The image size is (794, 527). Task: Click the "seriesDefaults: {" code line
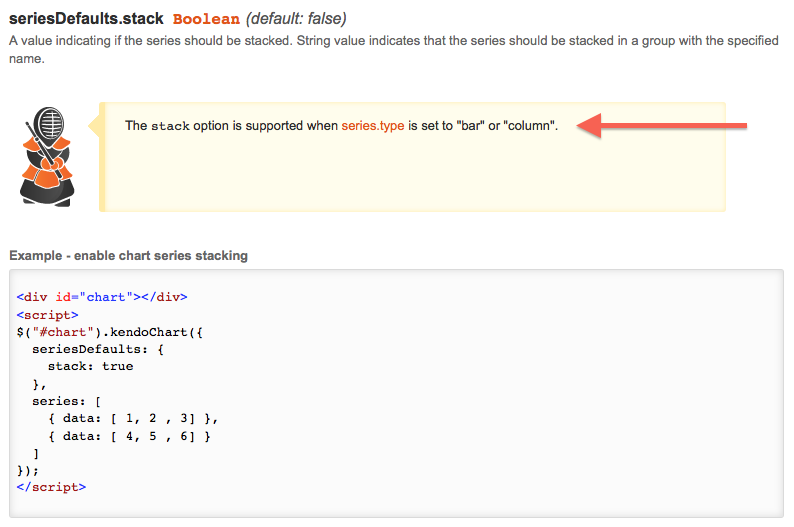[x=97, y=349]
